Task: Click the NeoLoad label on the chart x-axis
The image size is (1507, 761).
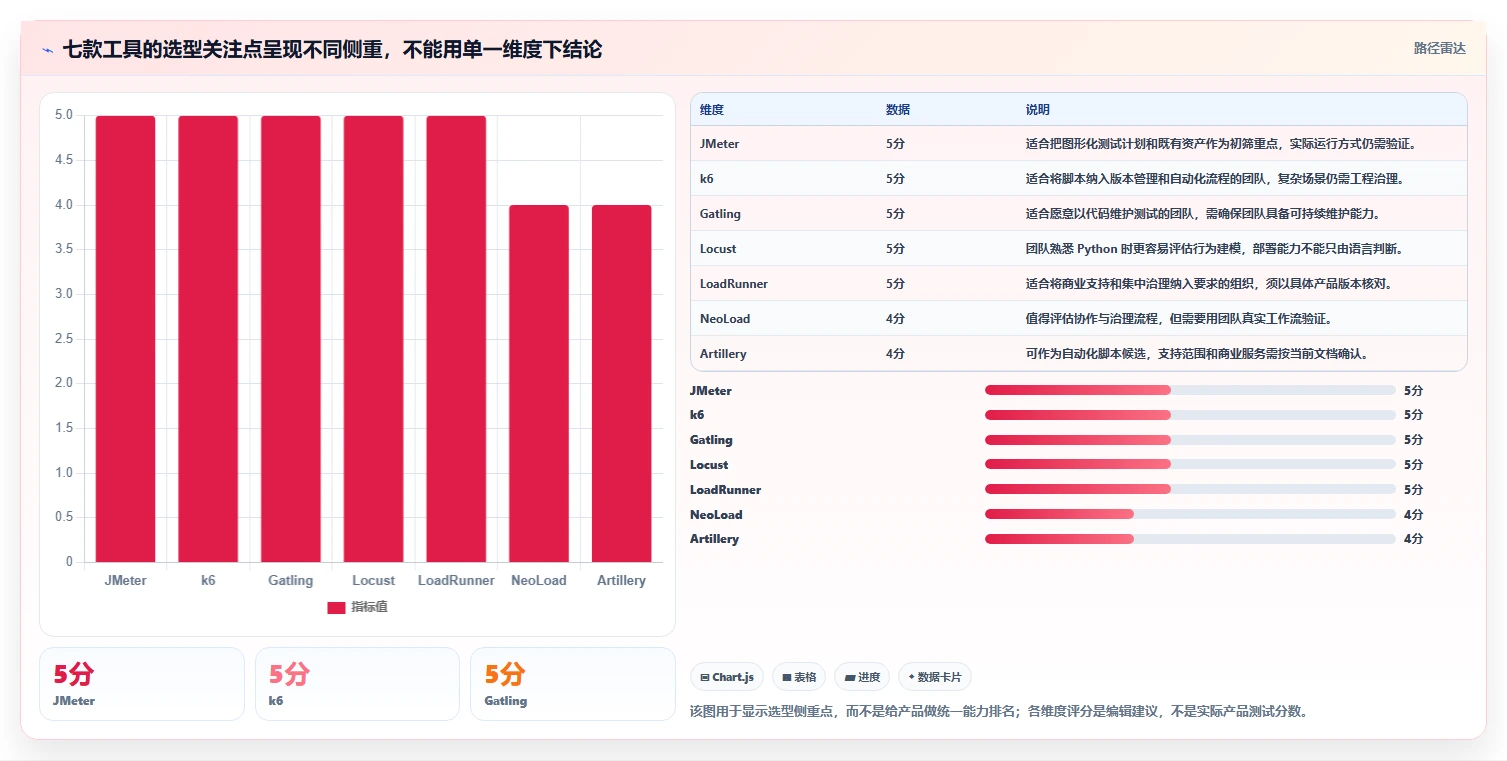Action: coord(539,581)
